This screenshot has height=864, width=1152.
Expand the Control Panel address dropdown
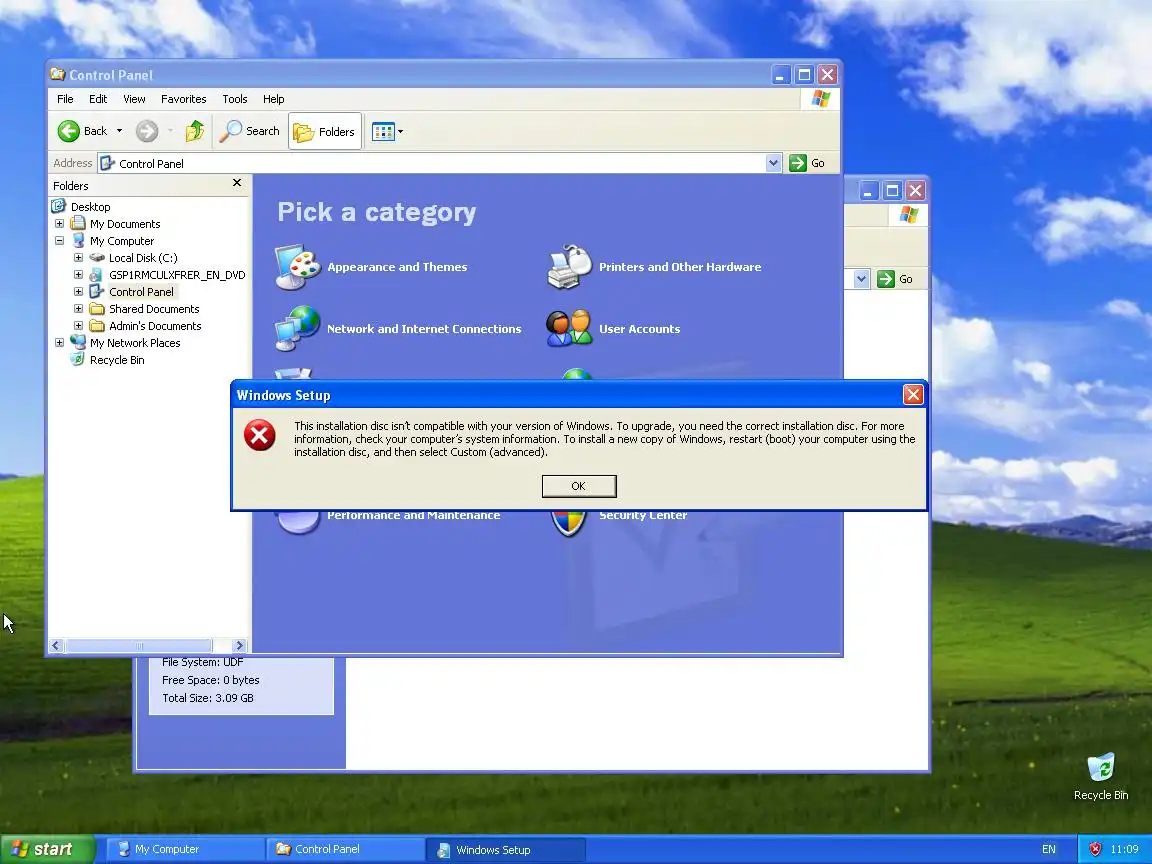pos(773,163)
